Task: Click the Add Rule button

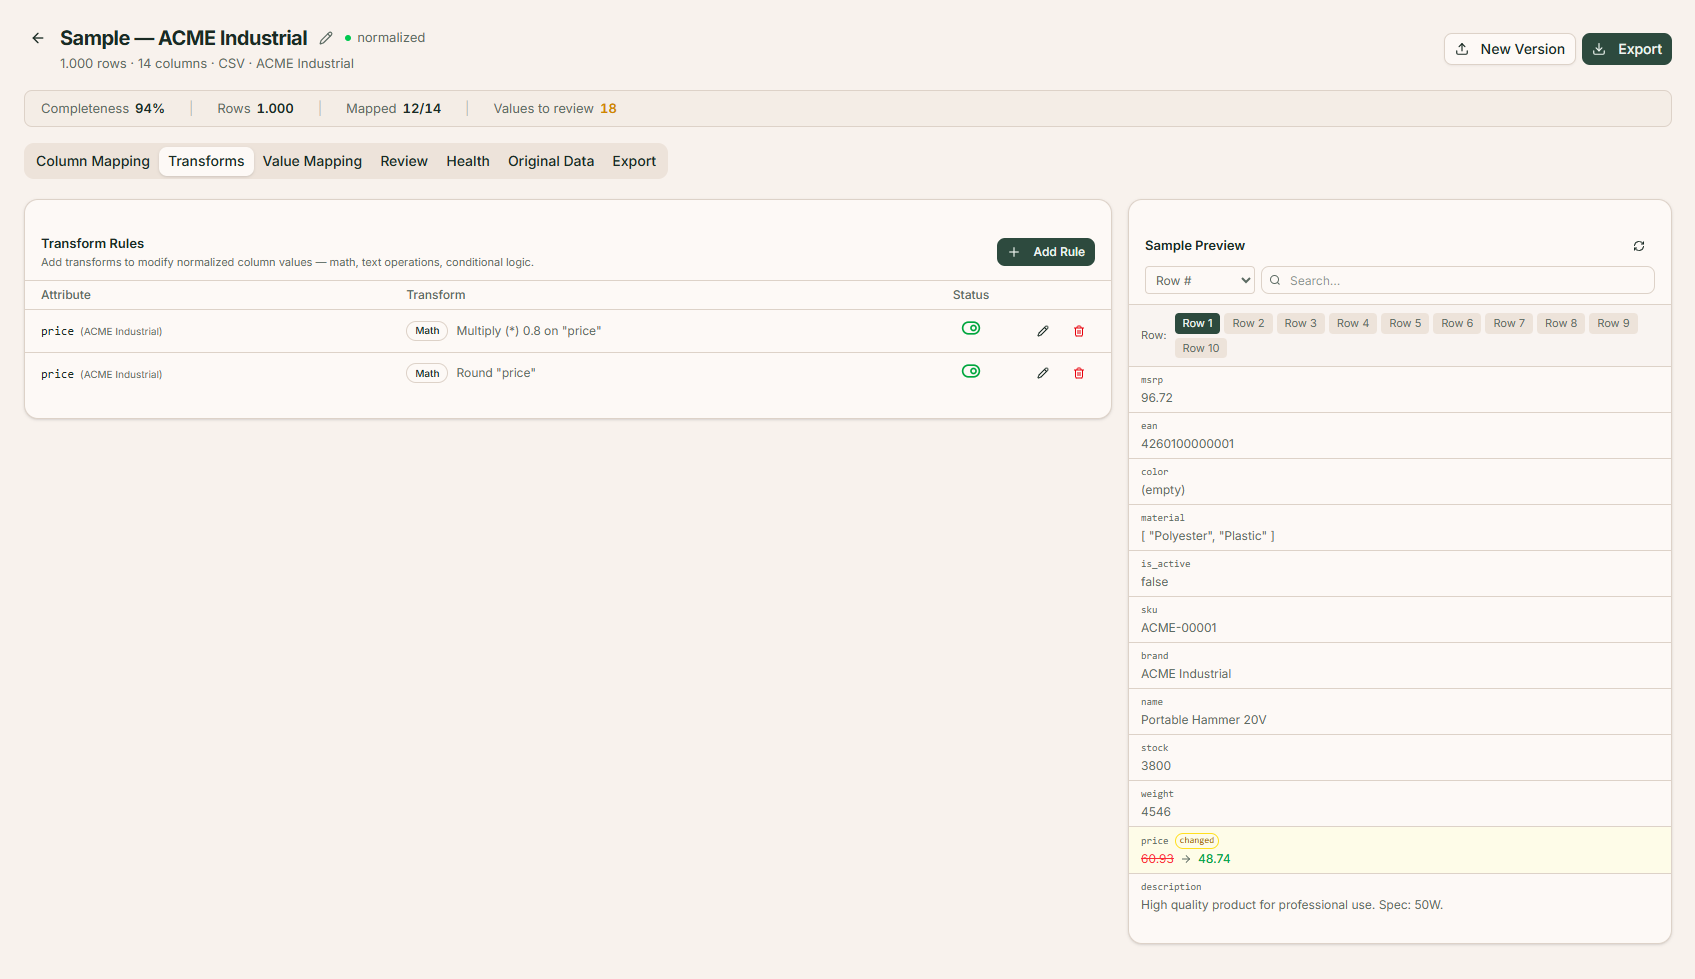Action: [x=1046, y=252]
